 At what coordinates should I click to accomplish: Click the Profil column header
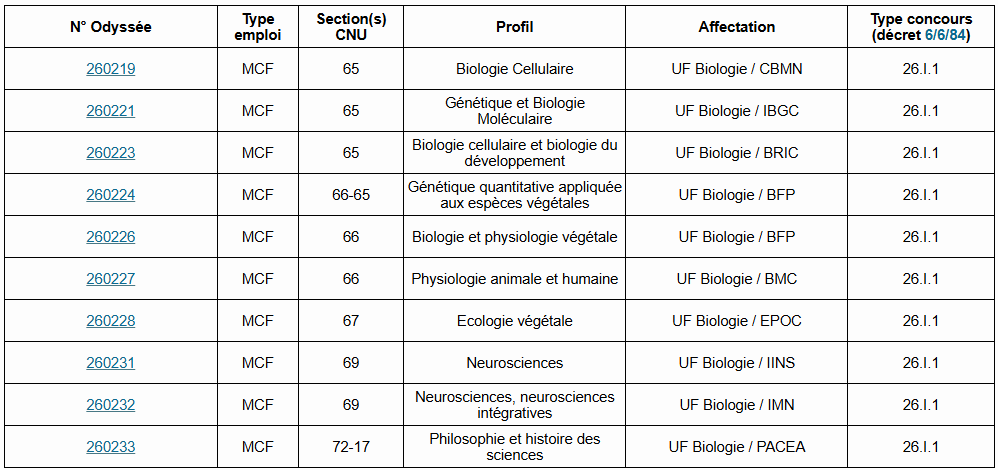pyautogui.click(x=514, y=27)
